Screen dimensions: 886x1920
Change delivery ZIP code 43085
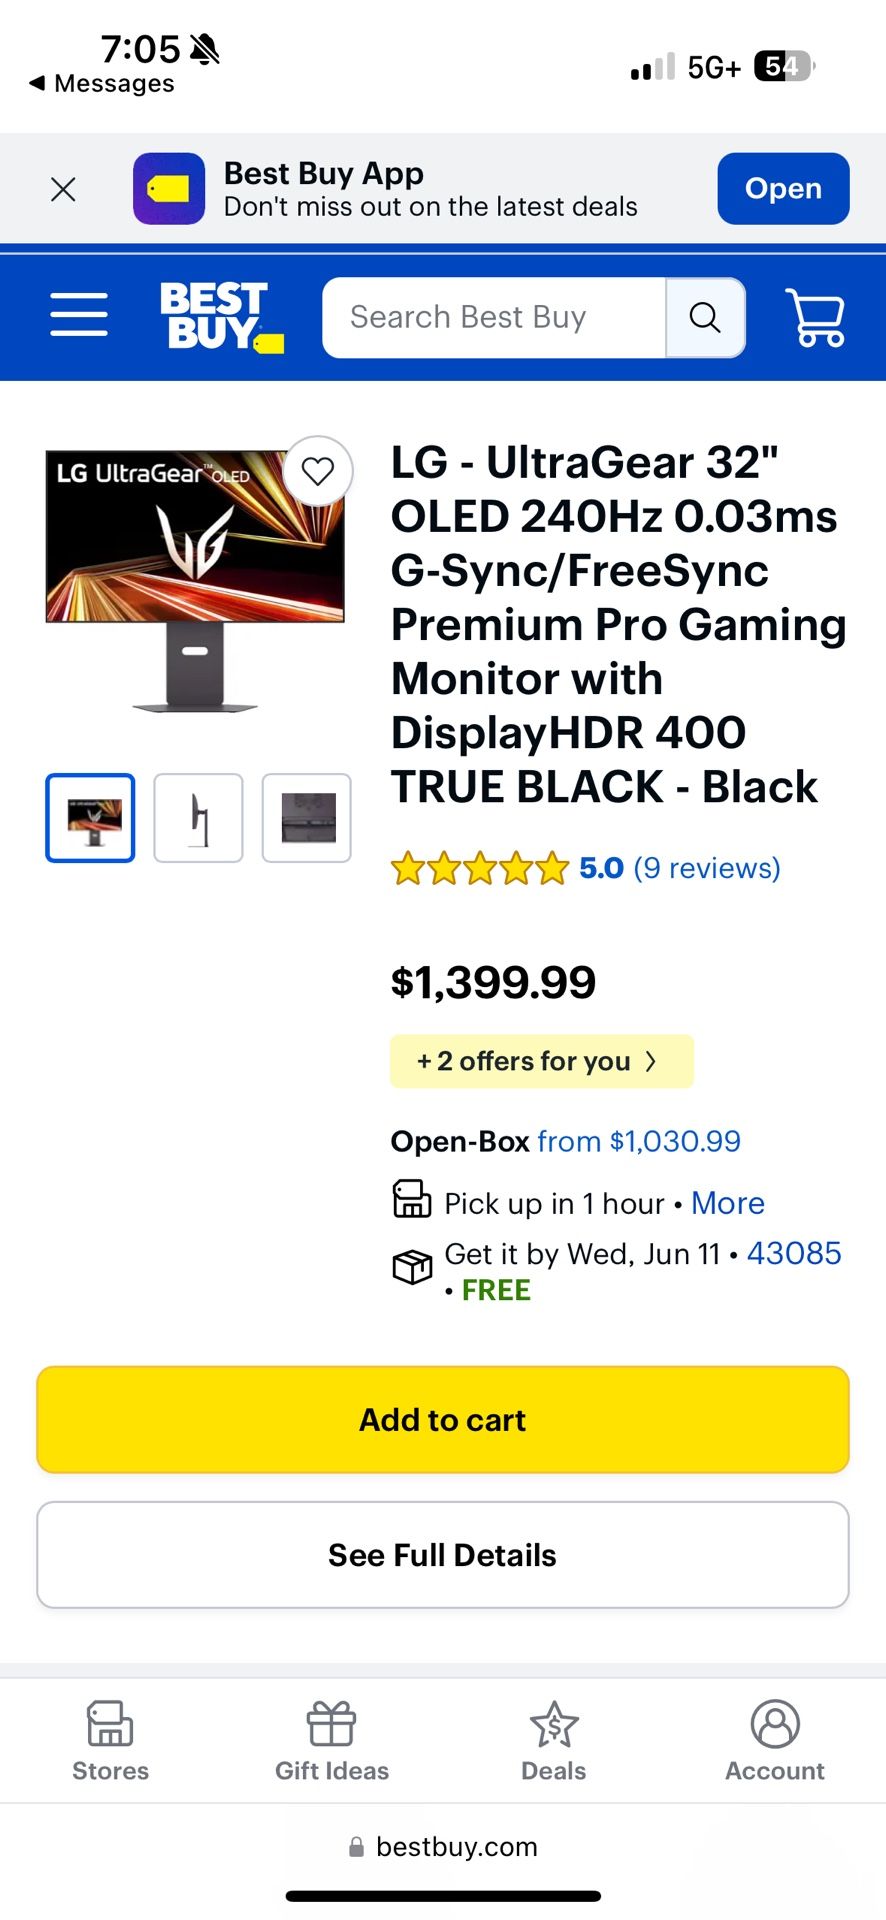coord(794,1253)
